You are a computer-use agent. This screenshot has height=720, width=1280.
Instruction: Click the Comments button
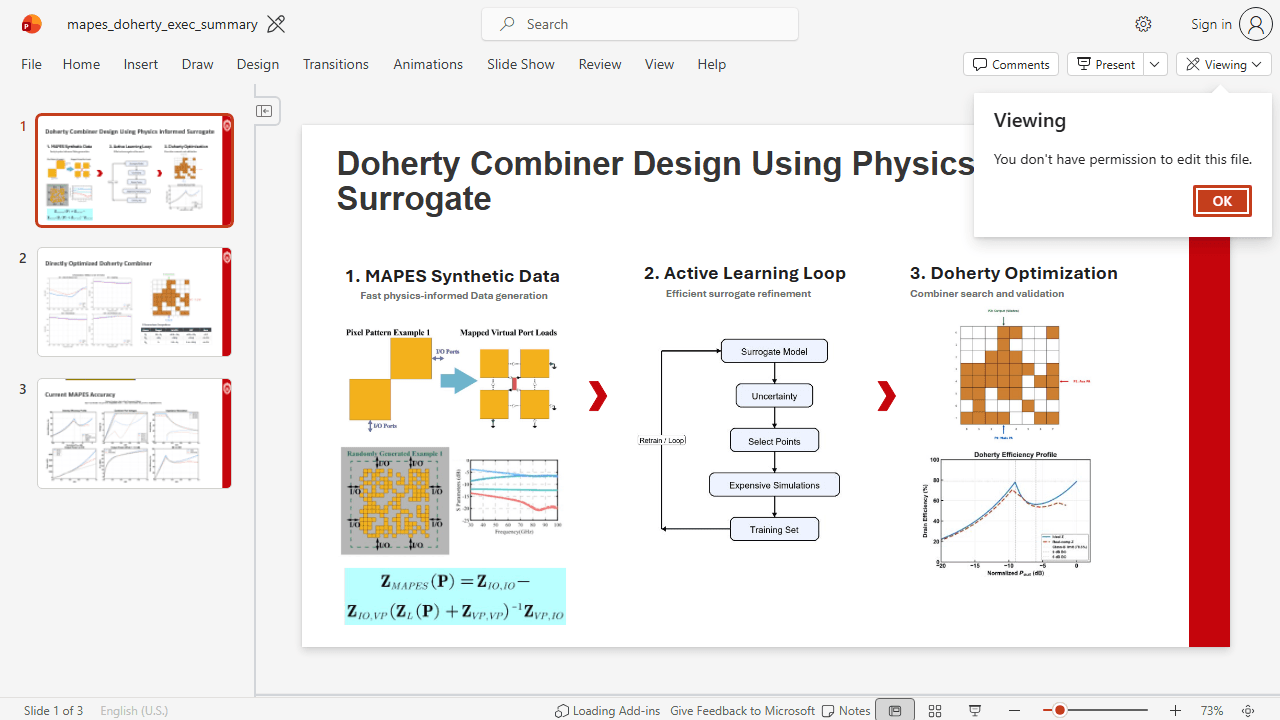(1011, 64)
